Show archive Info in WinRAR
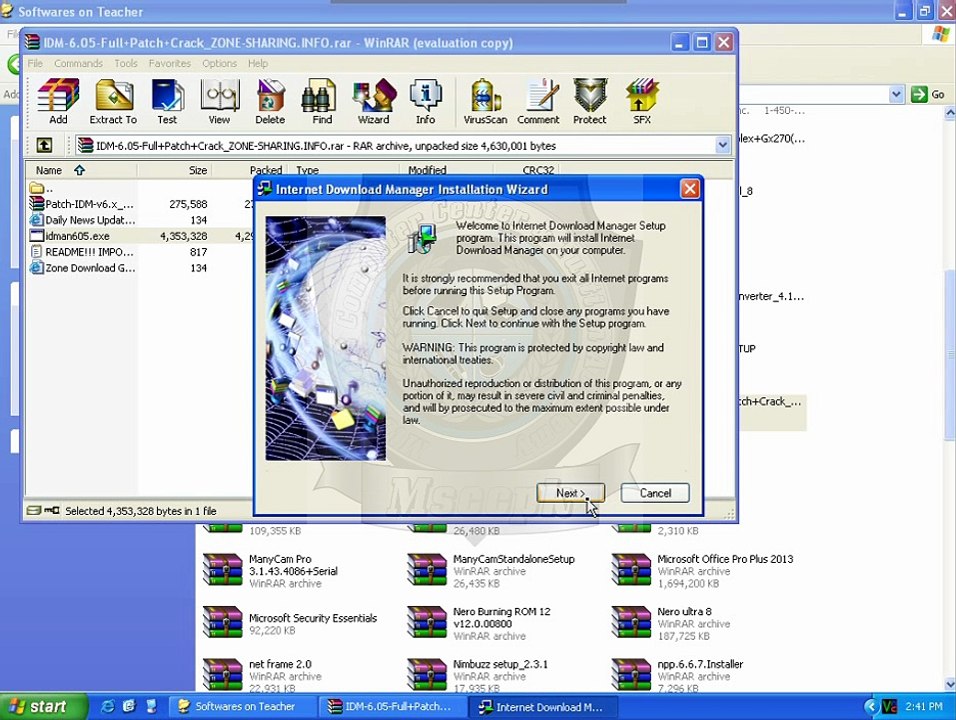 pyautogui.click(x=426, y=102)
